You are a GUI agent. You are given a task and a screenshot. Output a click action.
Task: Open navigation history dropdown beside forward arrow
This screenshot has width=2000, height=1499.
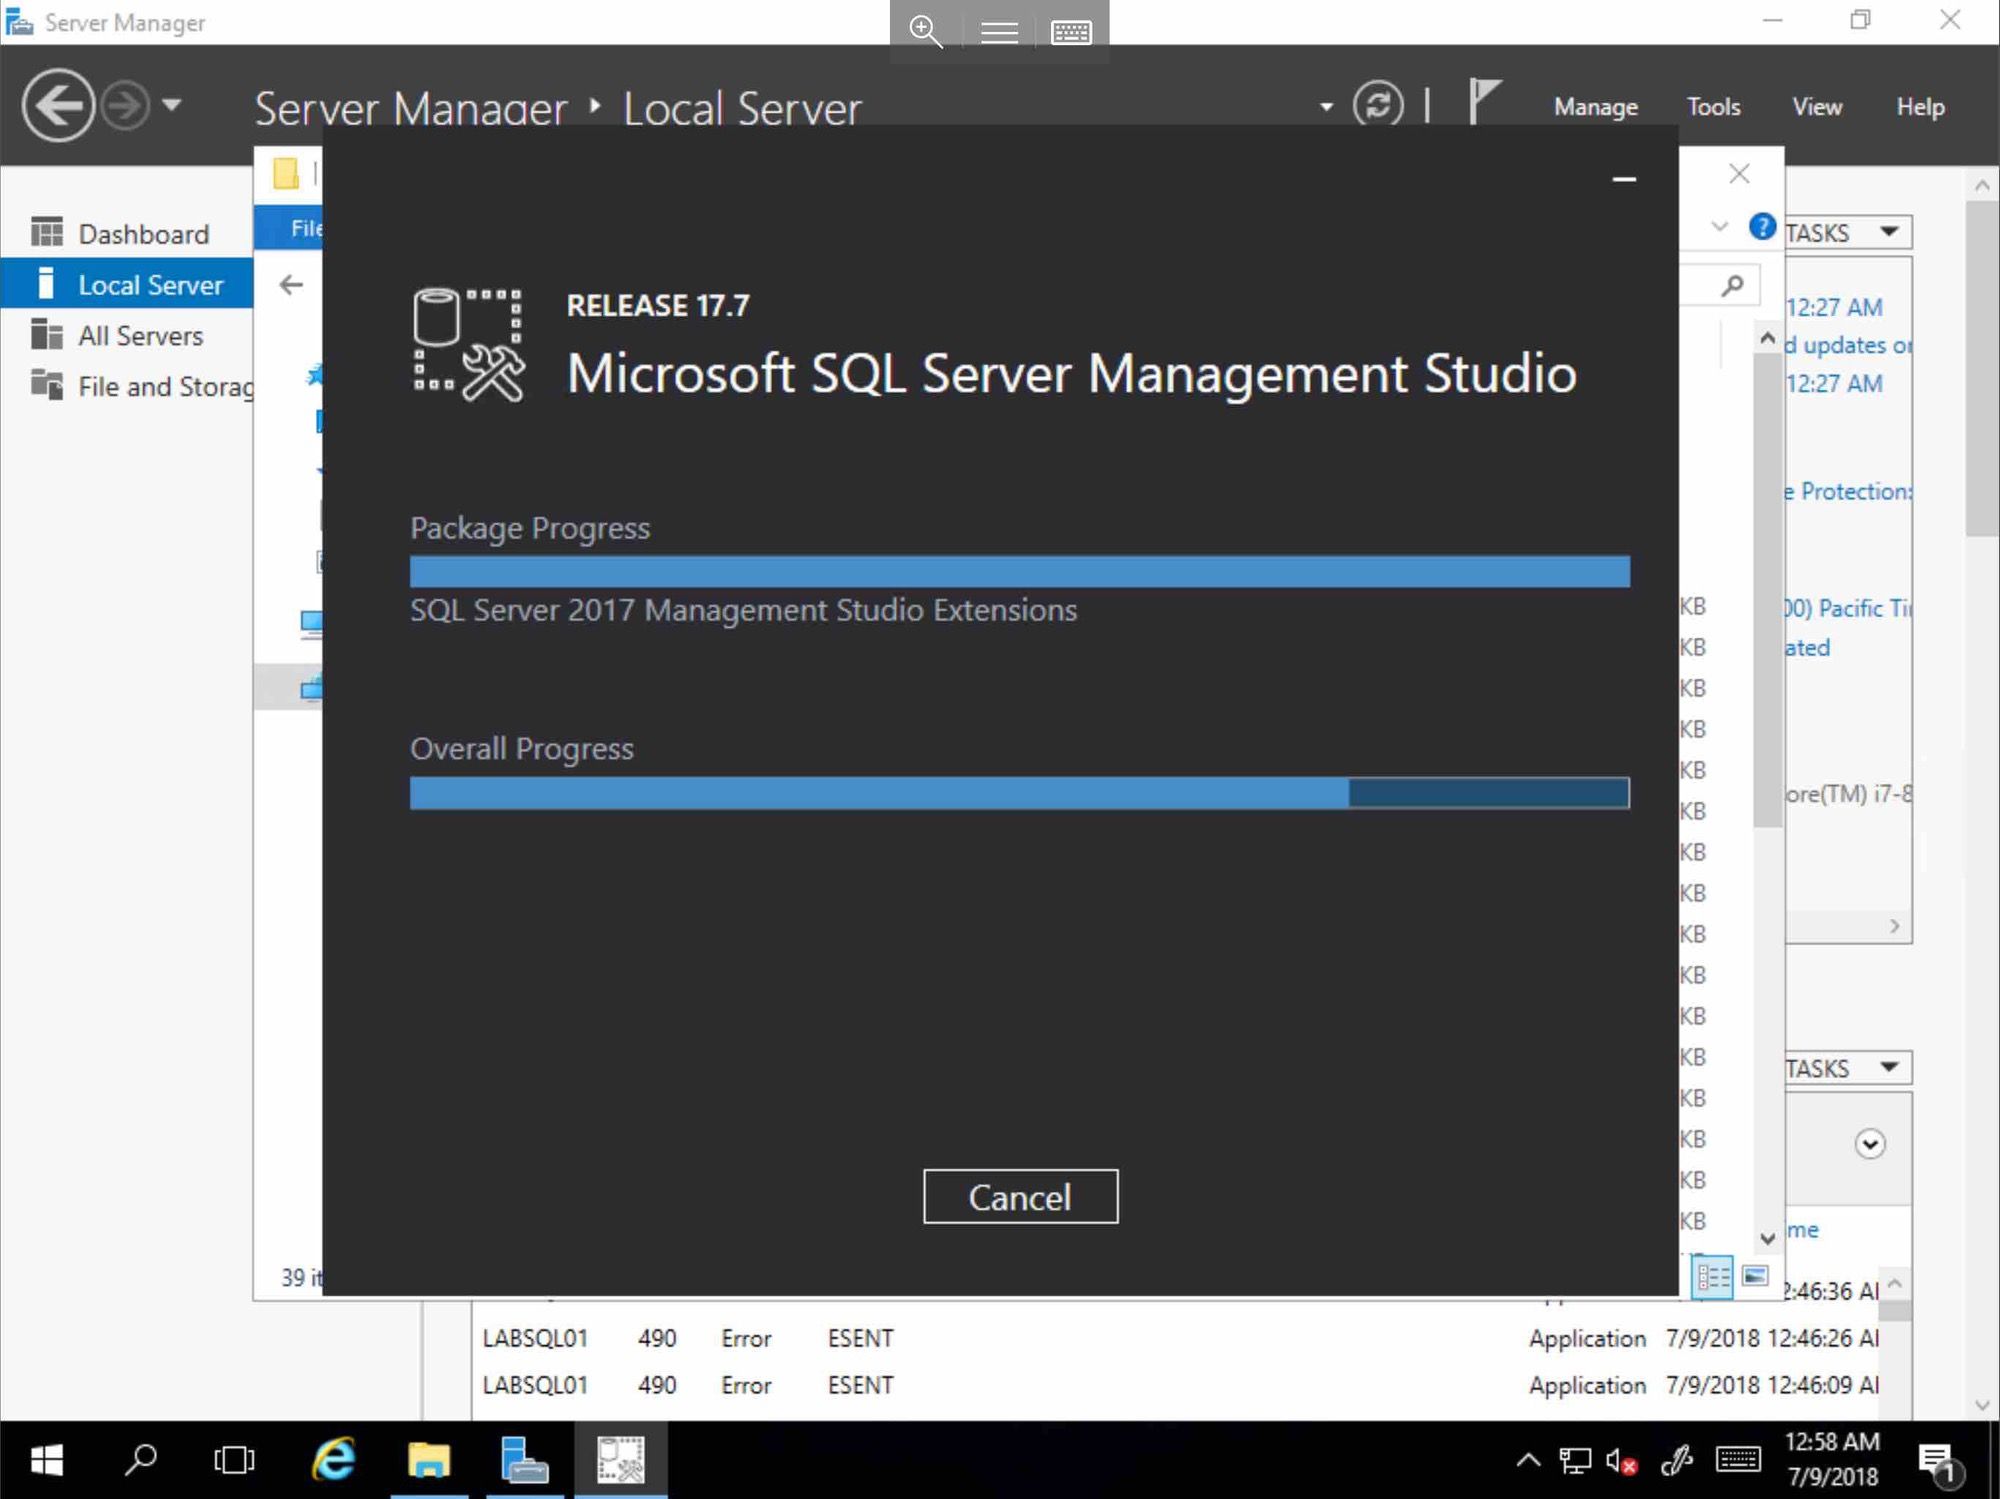tap(172, 104)
